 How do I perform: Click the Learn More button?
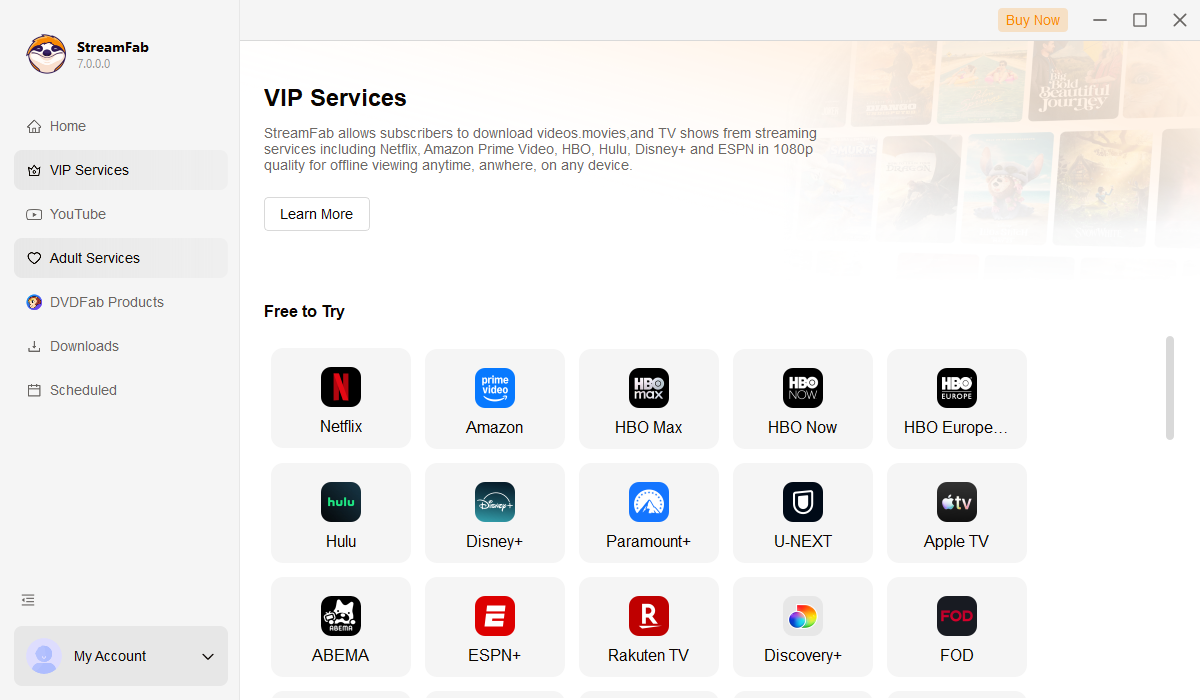[317, 214]
